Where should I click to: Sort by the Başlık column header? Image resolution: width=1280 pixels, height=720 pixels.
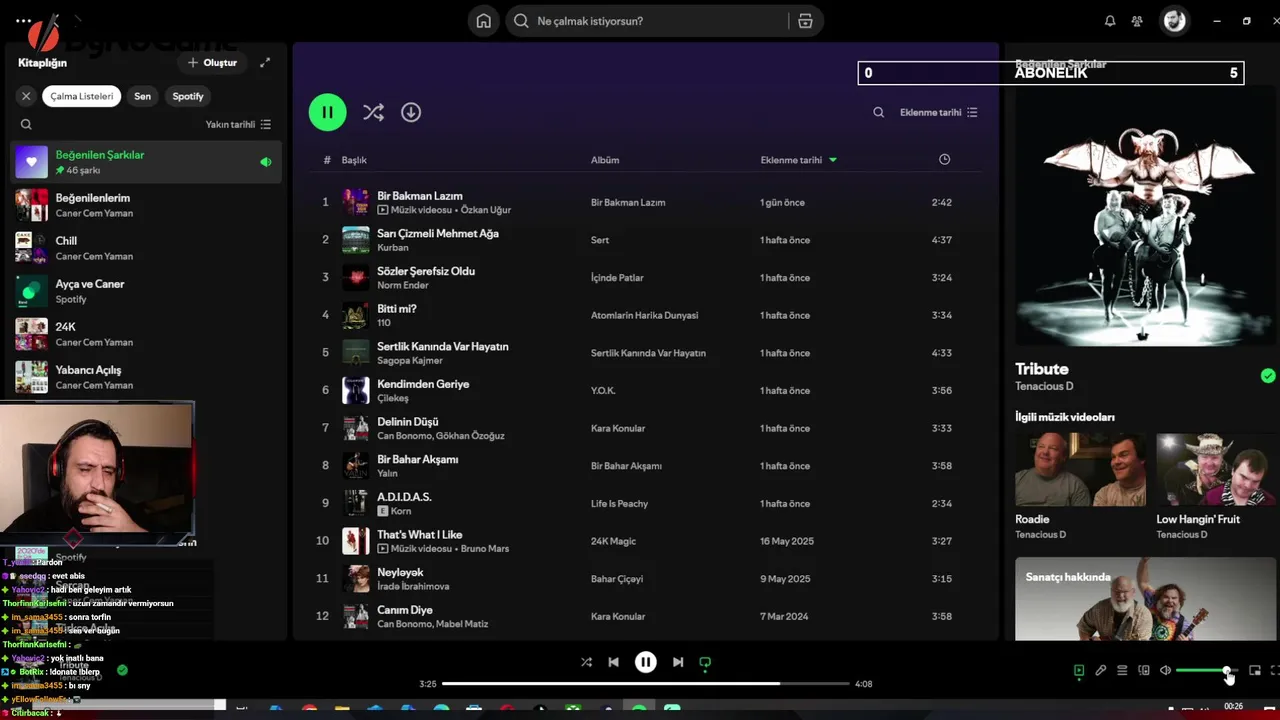point(354,160)
